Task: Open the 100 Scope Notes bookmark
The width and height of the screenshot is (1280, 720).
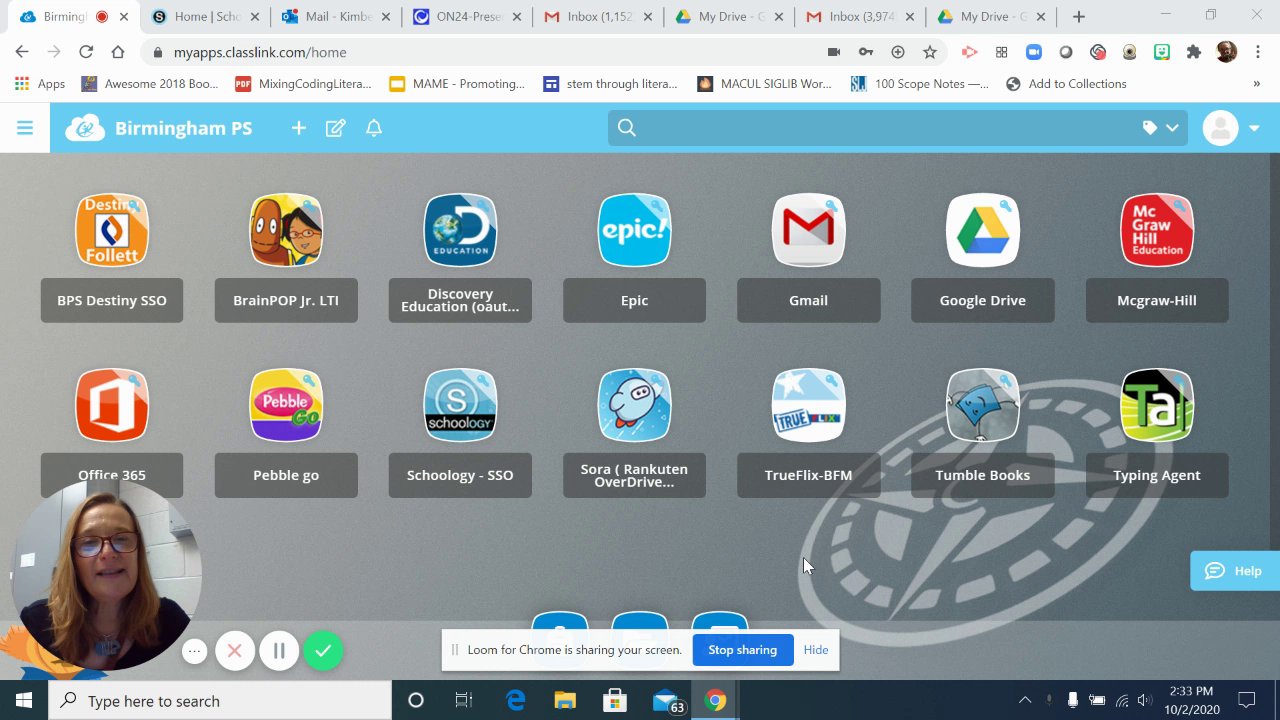Action: 919,84
